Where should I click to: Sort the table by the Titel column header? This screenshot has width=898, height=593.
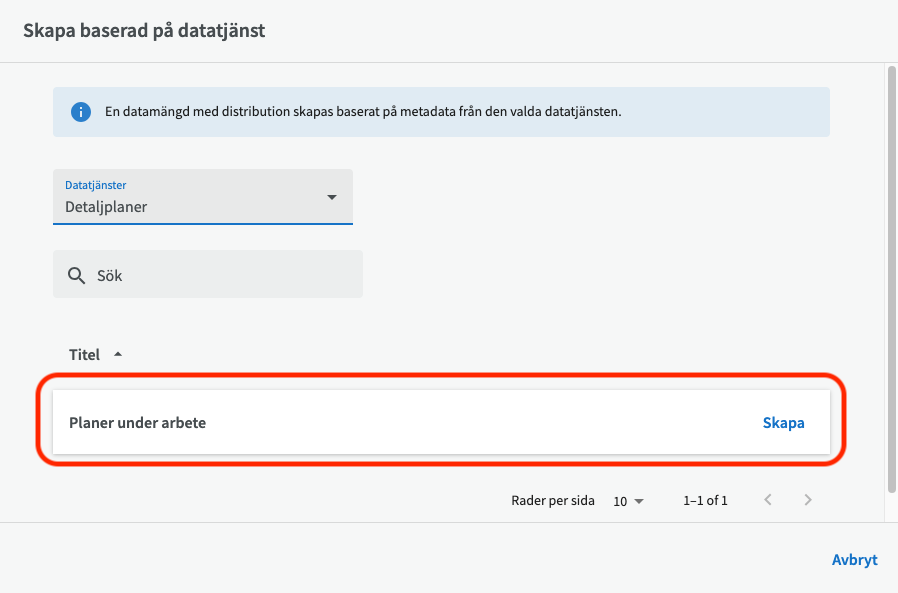(x=85, y=355)
